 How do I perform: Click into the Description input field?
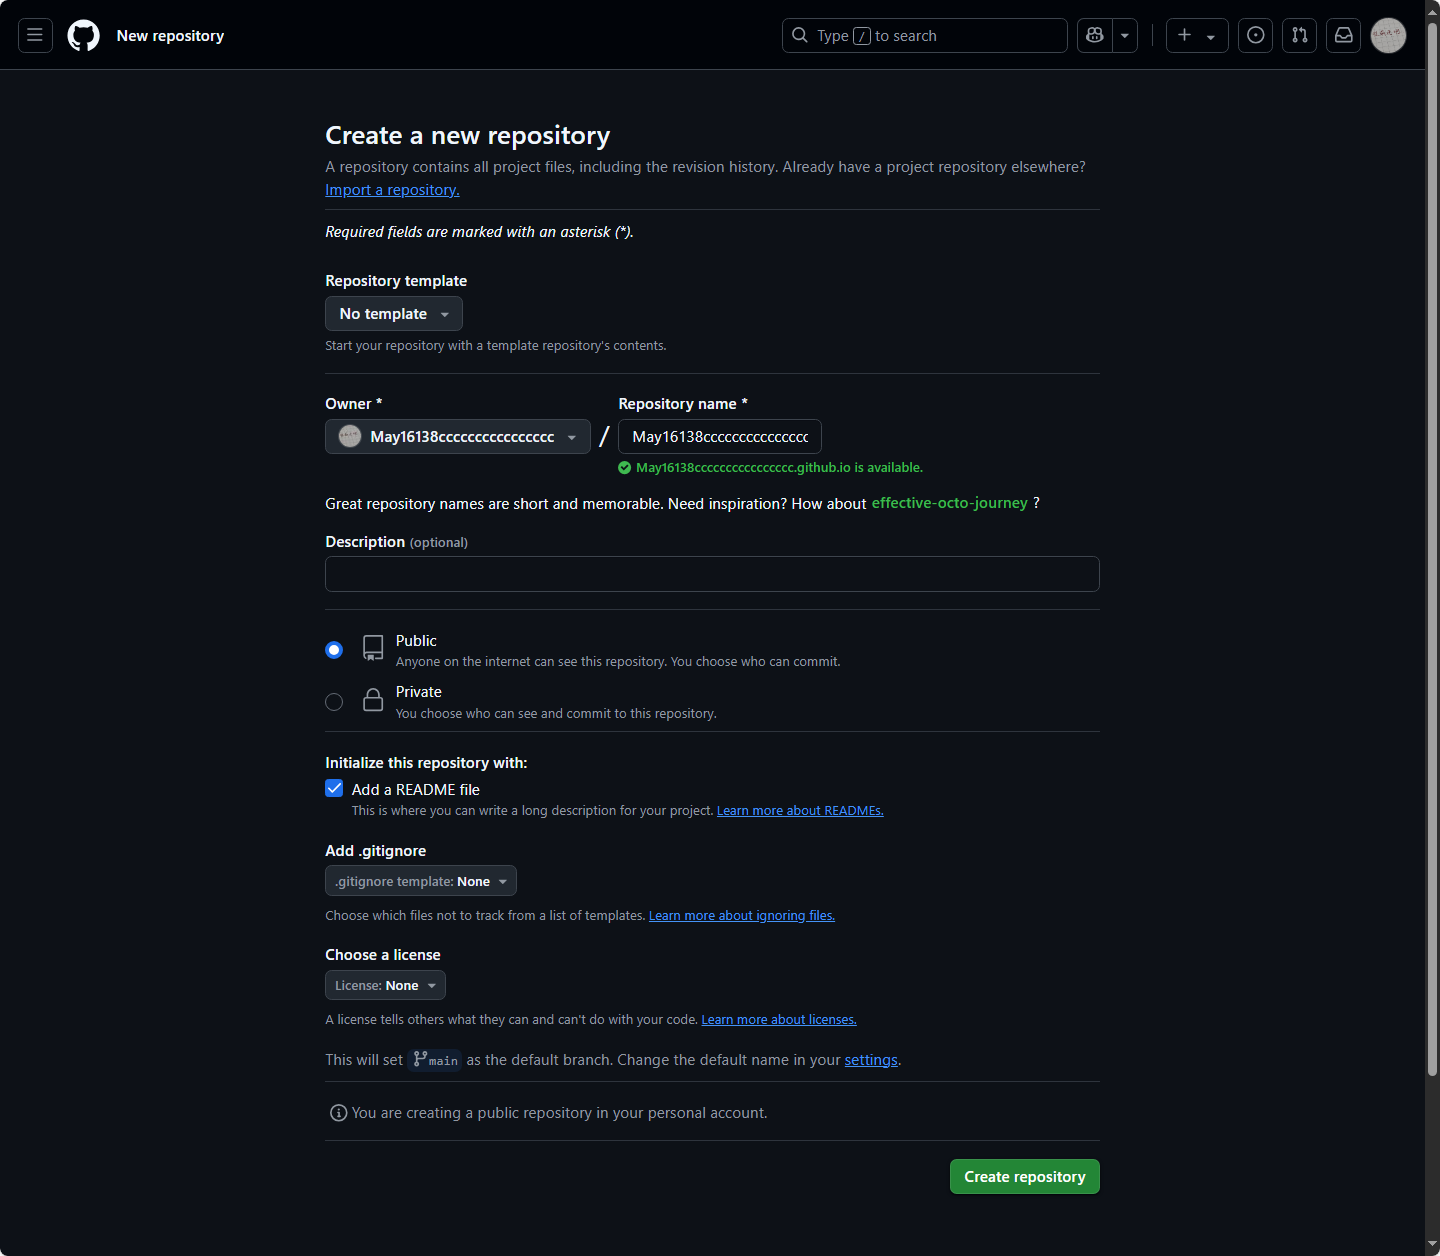coord(712,574)
